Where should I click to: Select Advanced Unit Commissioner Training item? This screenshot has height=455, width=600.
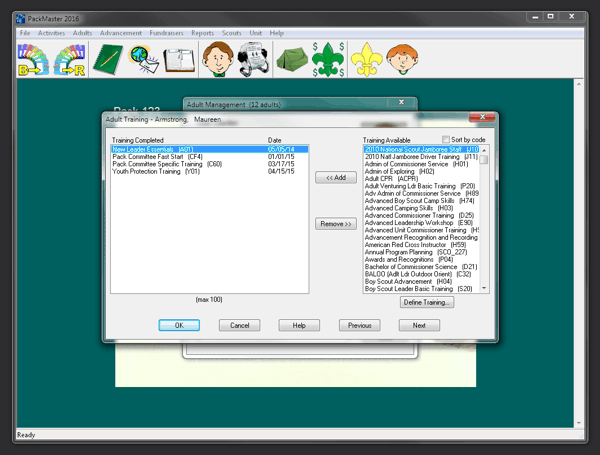tap(421, 230)
